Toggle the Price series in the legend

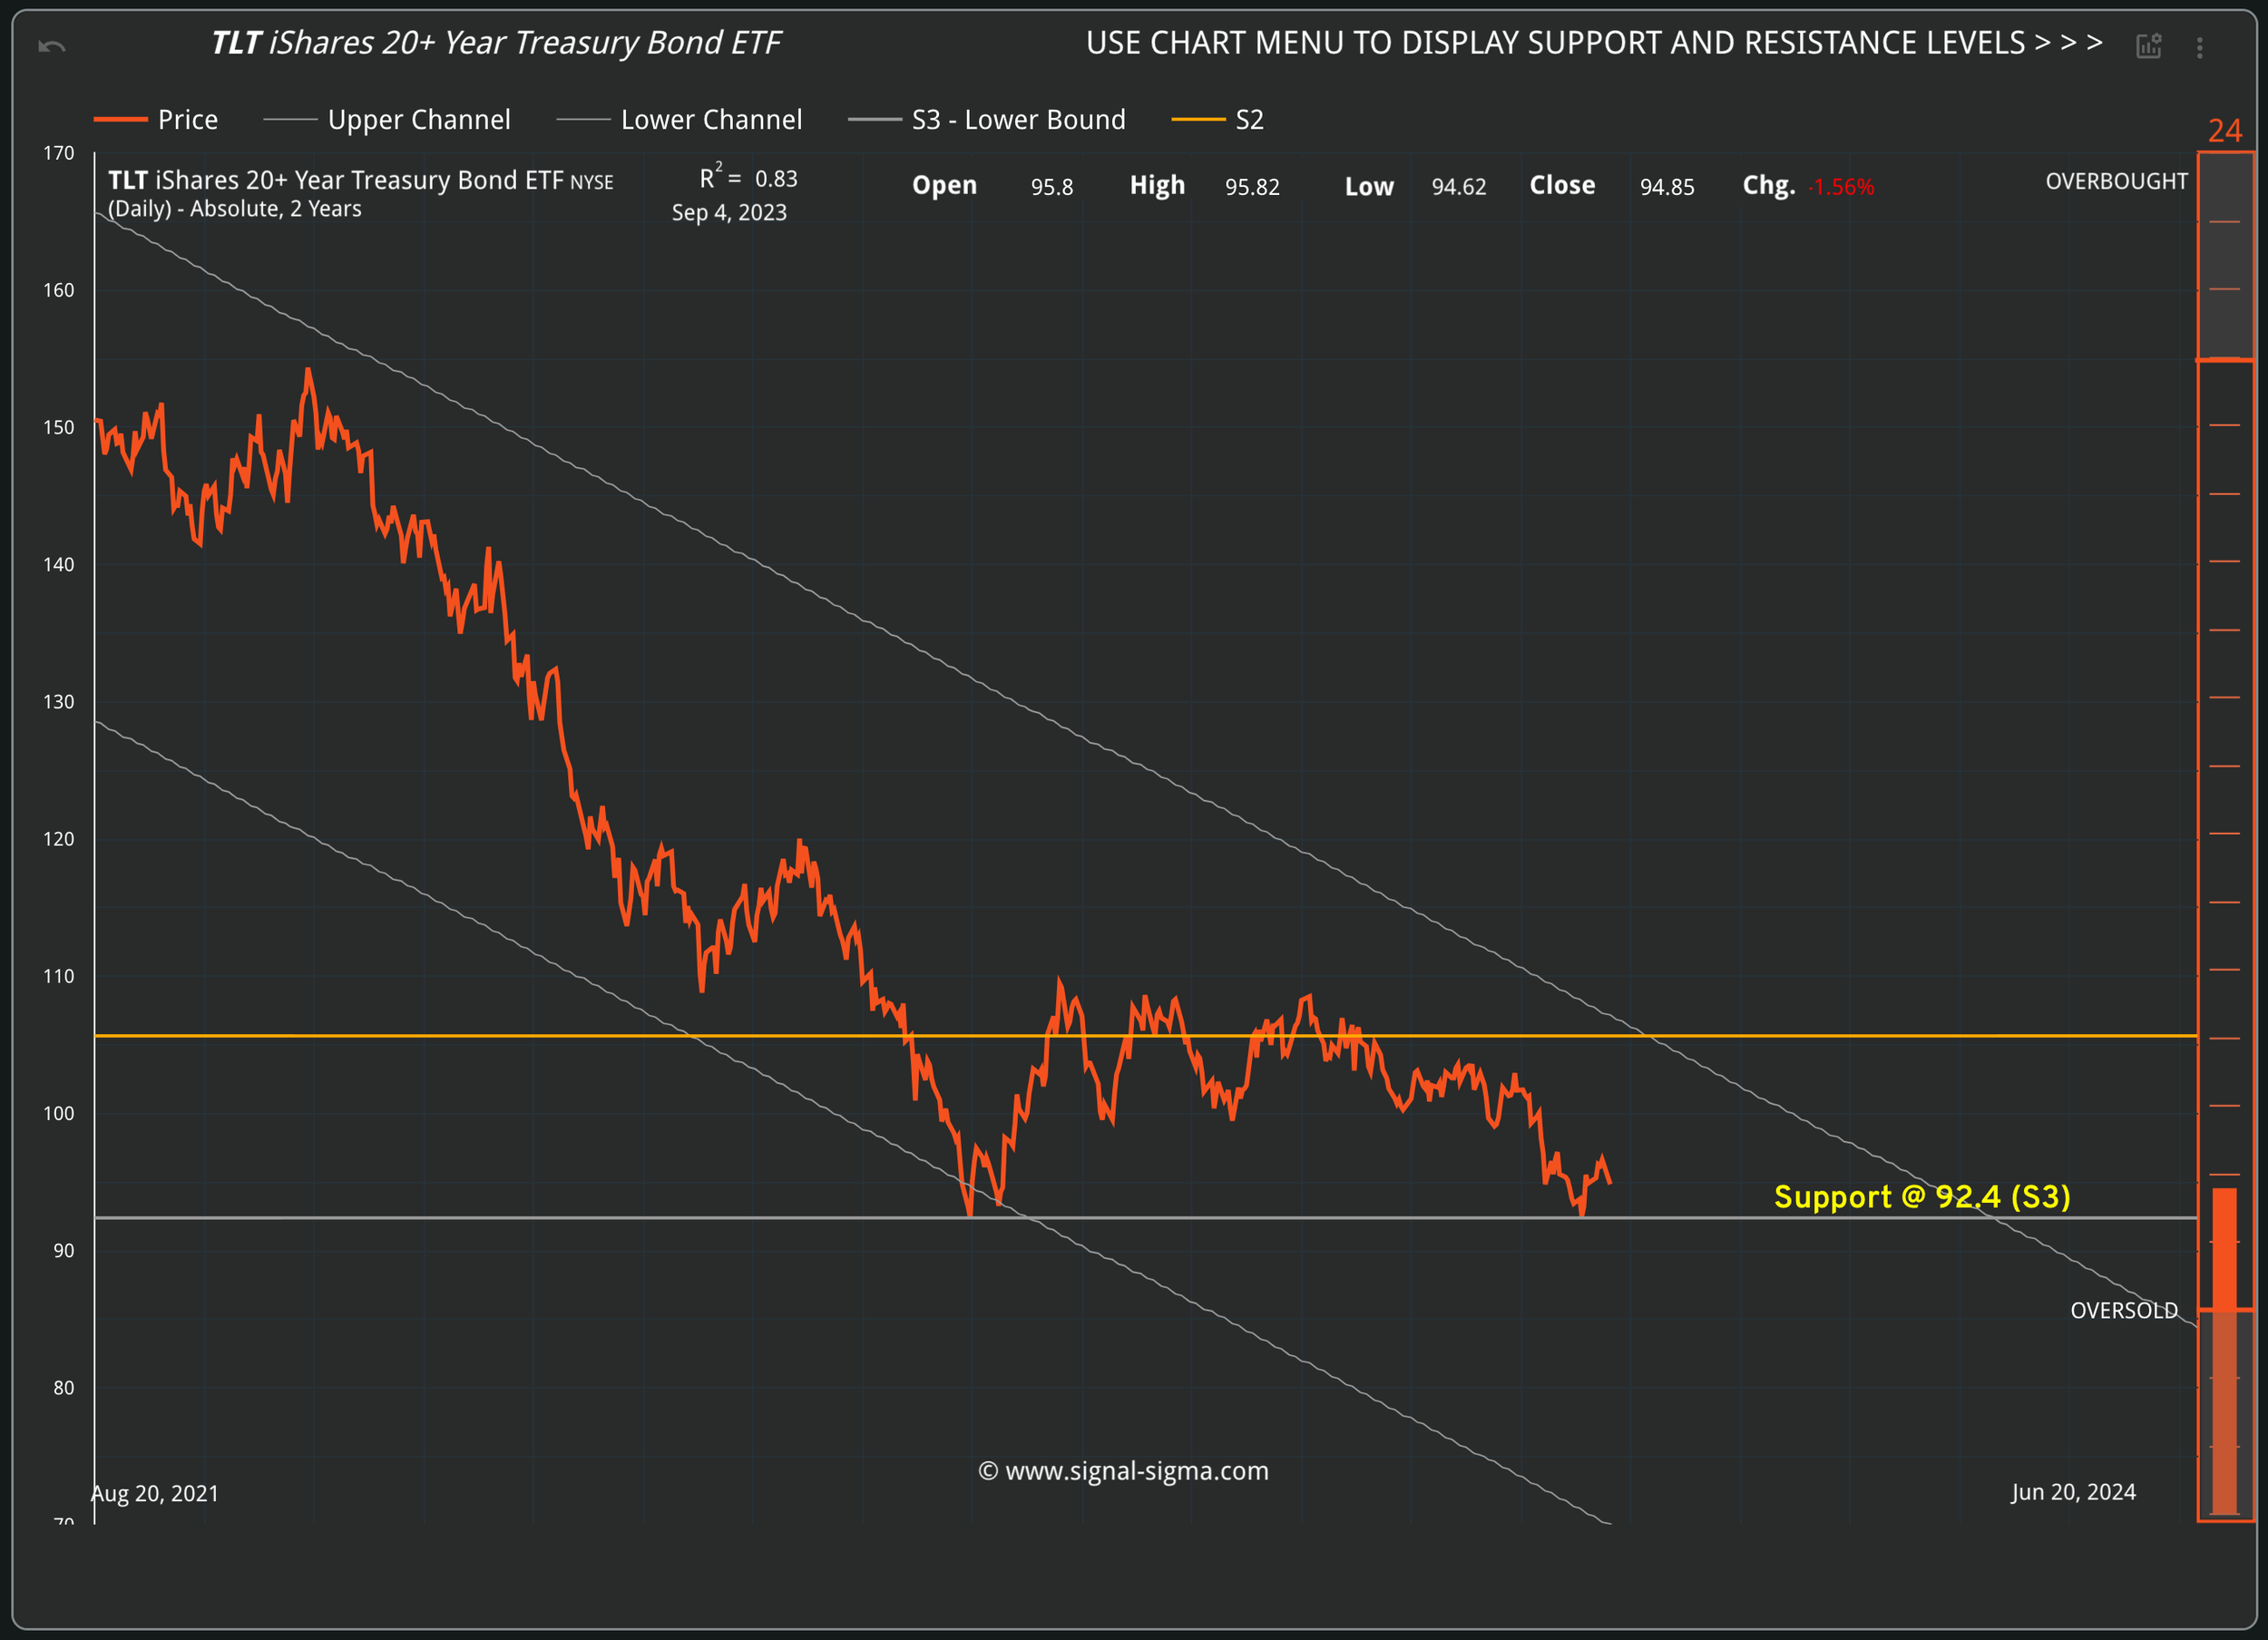(156, 120)
